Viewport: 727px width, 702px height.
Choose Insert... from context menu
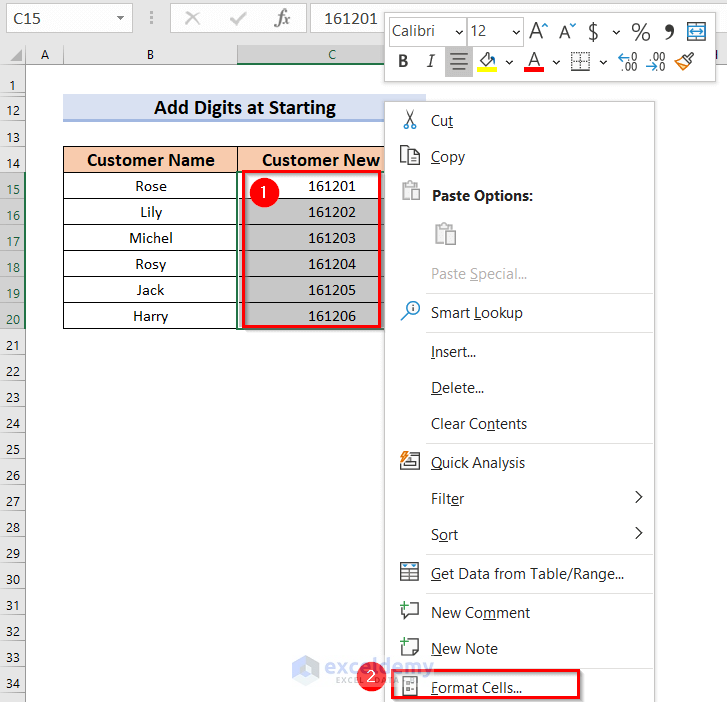[x=519, y=352]
